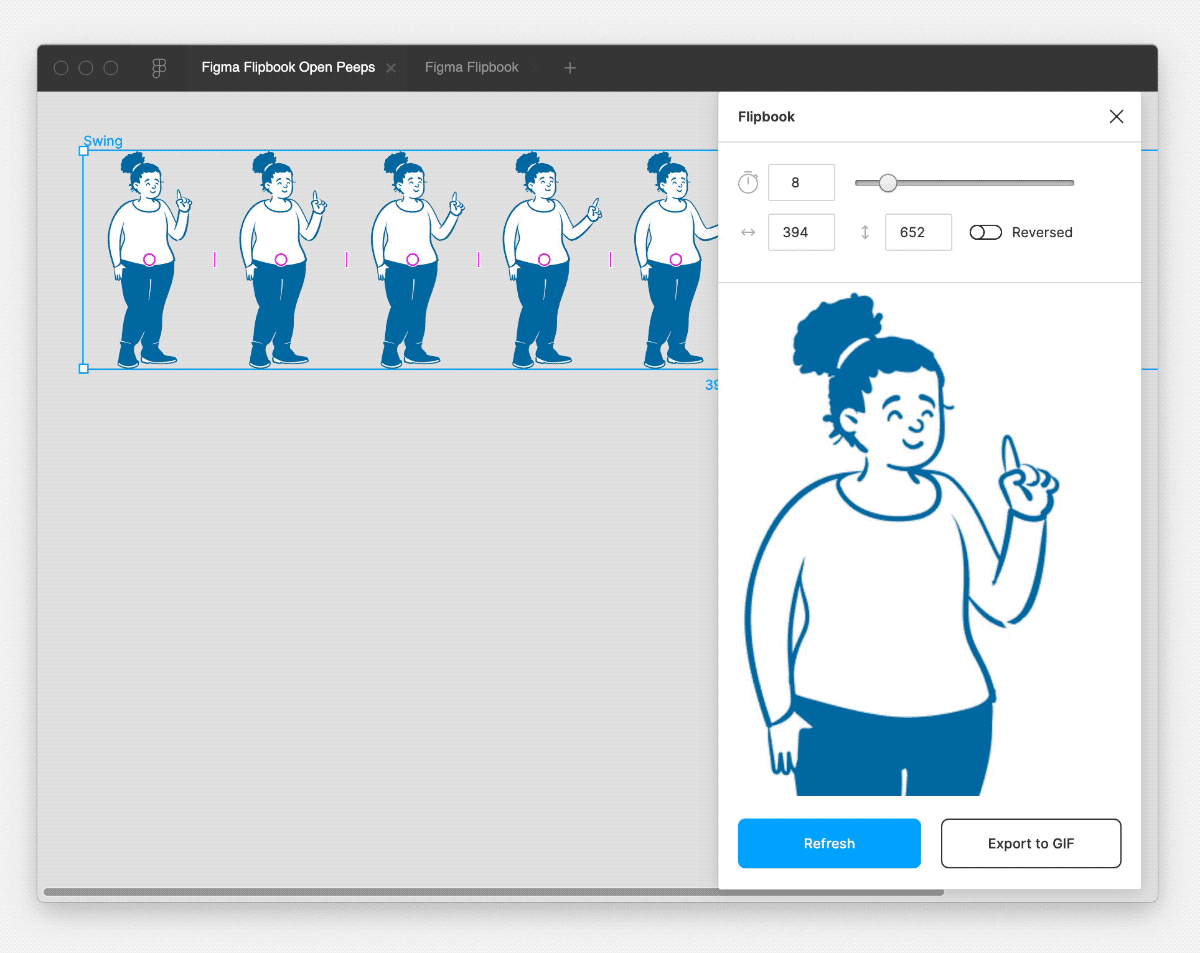Close the Figma Flipbook Open Peeps tab
The height and width of the screenshot is (953, 1200).
pos(390,67)
